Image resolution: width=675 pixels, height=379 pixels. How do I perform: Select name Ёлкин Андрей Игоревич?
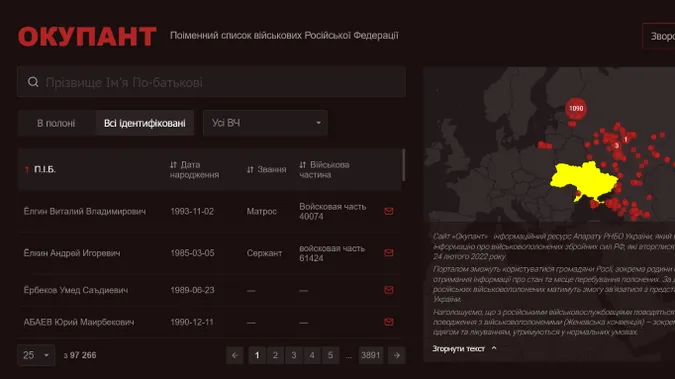(x=72, y=253)
